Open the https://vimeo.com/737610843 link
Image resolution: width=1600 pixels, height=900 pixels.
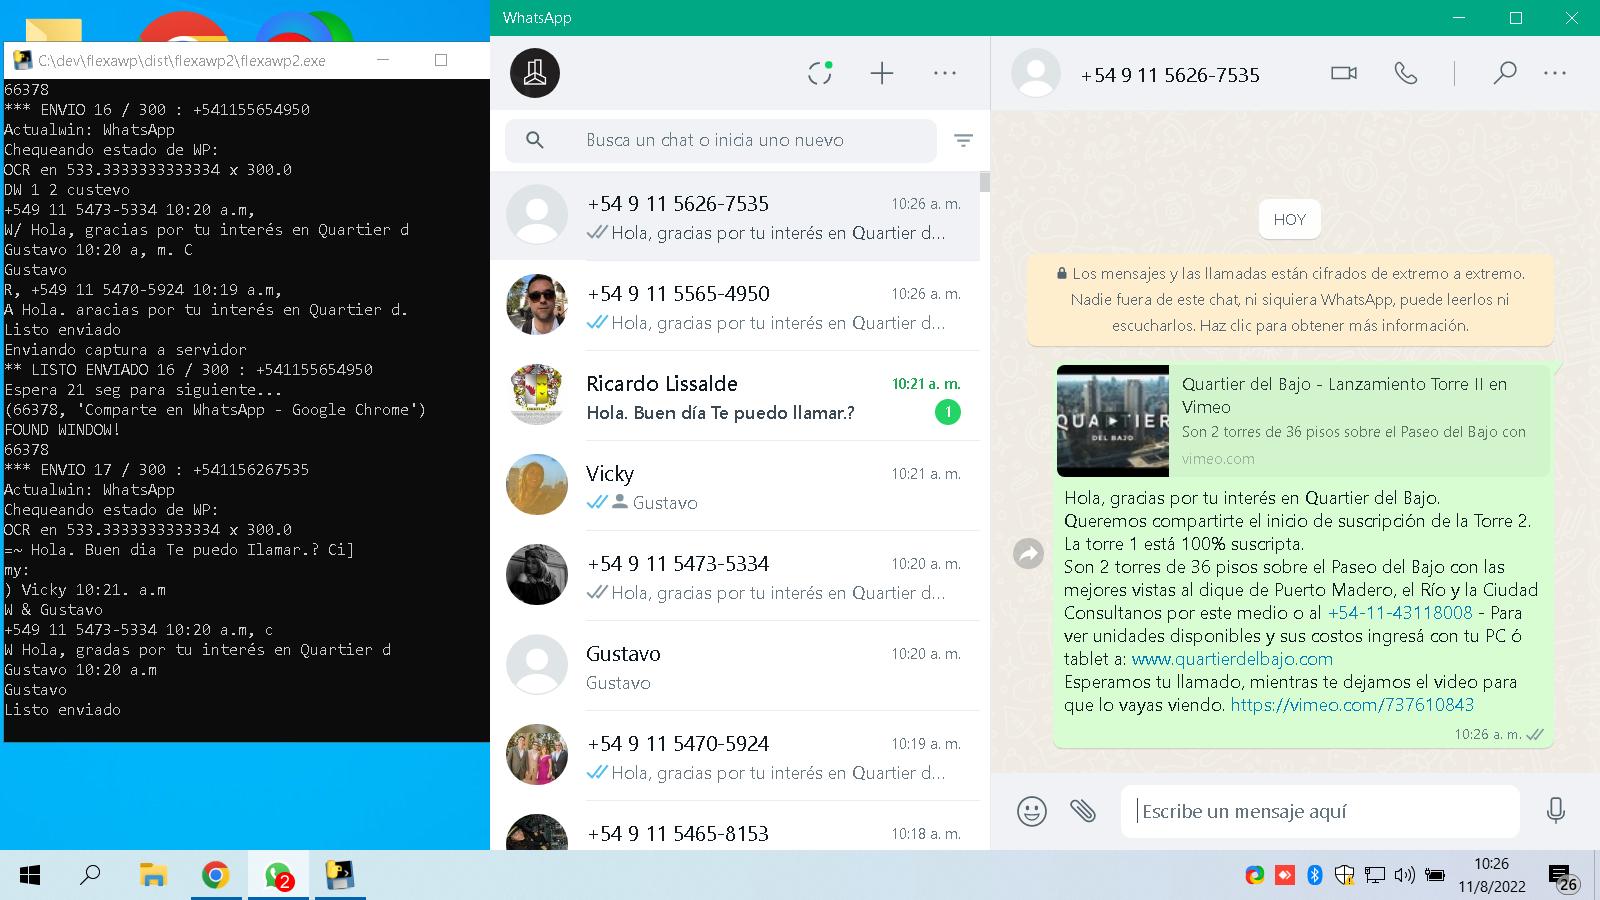coord(1352,705)
